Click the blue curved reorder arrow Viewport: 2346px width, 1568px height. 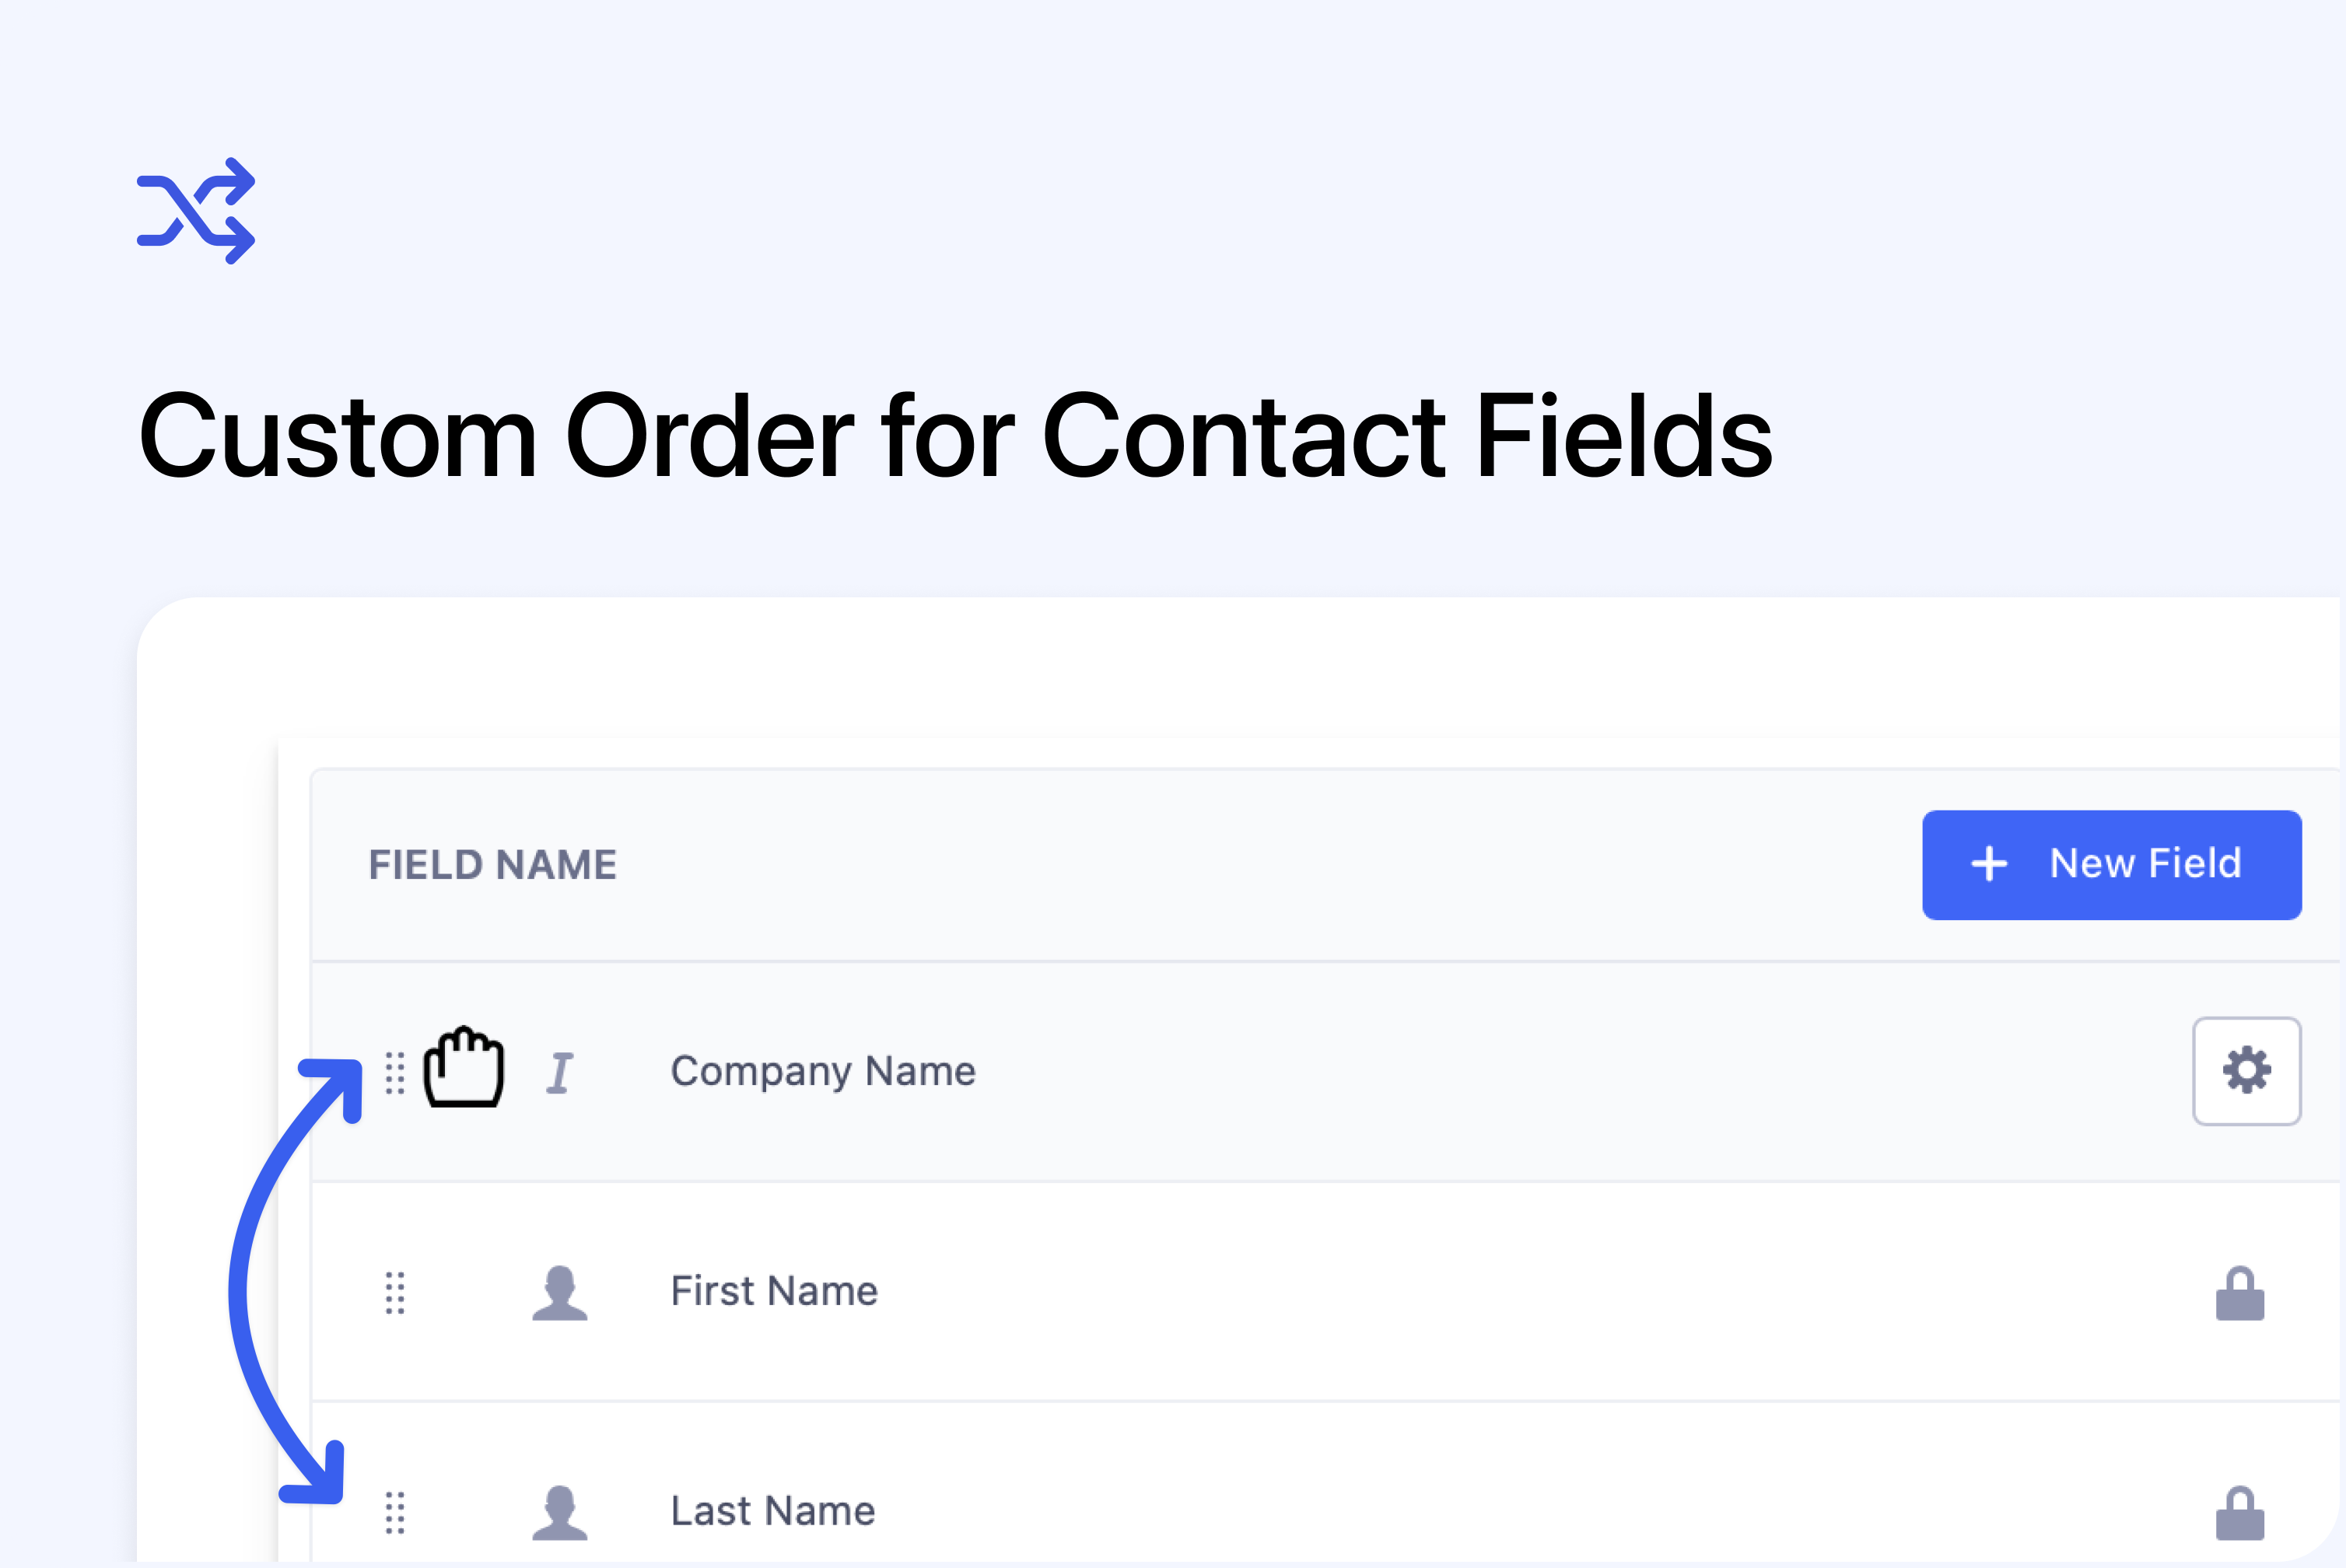pyautogui.click(x=293, y=1280)
